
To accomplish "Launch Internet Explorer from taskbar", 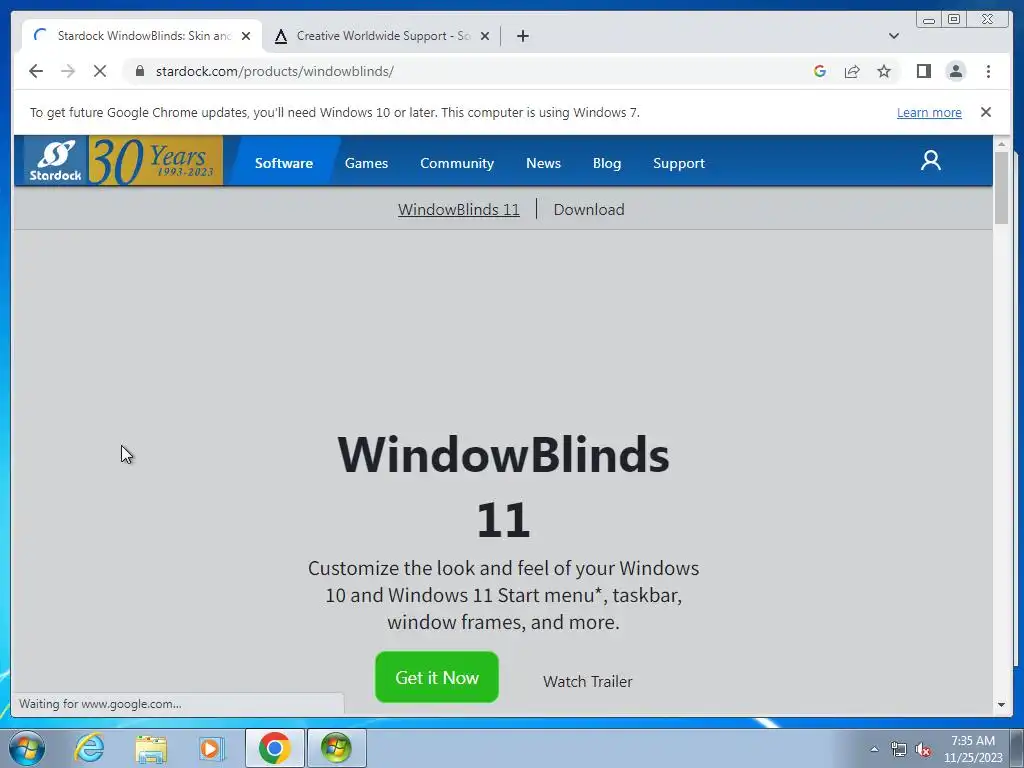I will pos(89,748).
